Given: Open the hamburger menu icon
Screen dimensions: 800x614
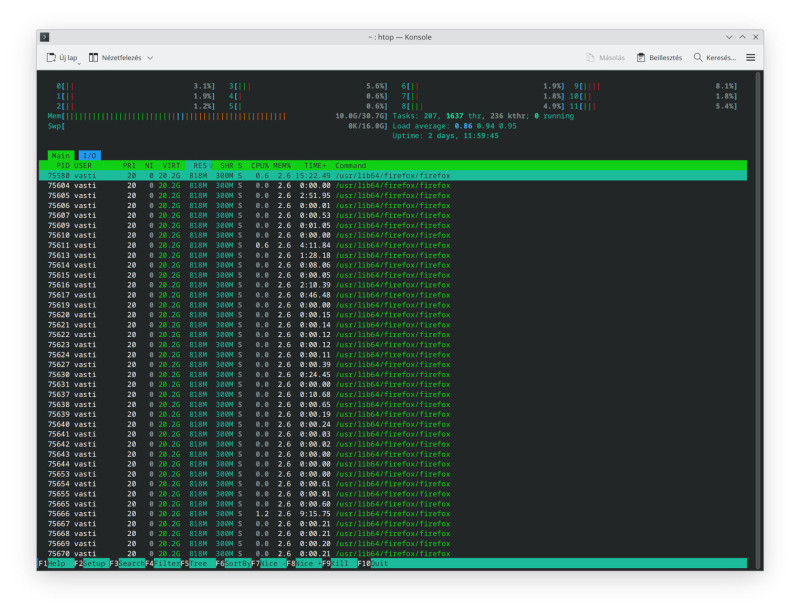Looking at the screenshot, I should pos(751,58).
